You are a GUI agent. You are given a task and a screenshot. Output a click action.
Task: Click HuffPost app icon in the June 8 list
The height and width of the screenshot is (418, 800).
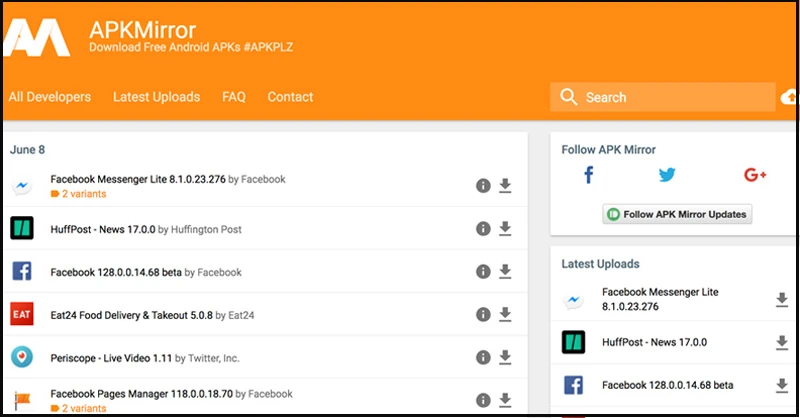[x=22, y=228]
